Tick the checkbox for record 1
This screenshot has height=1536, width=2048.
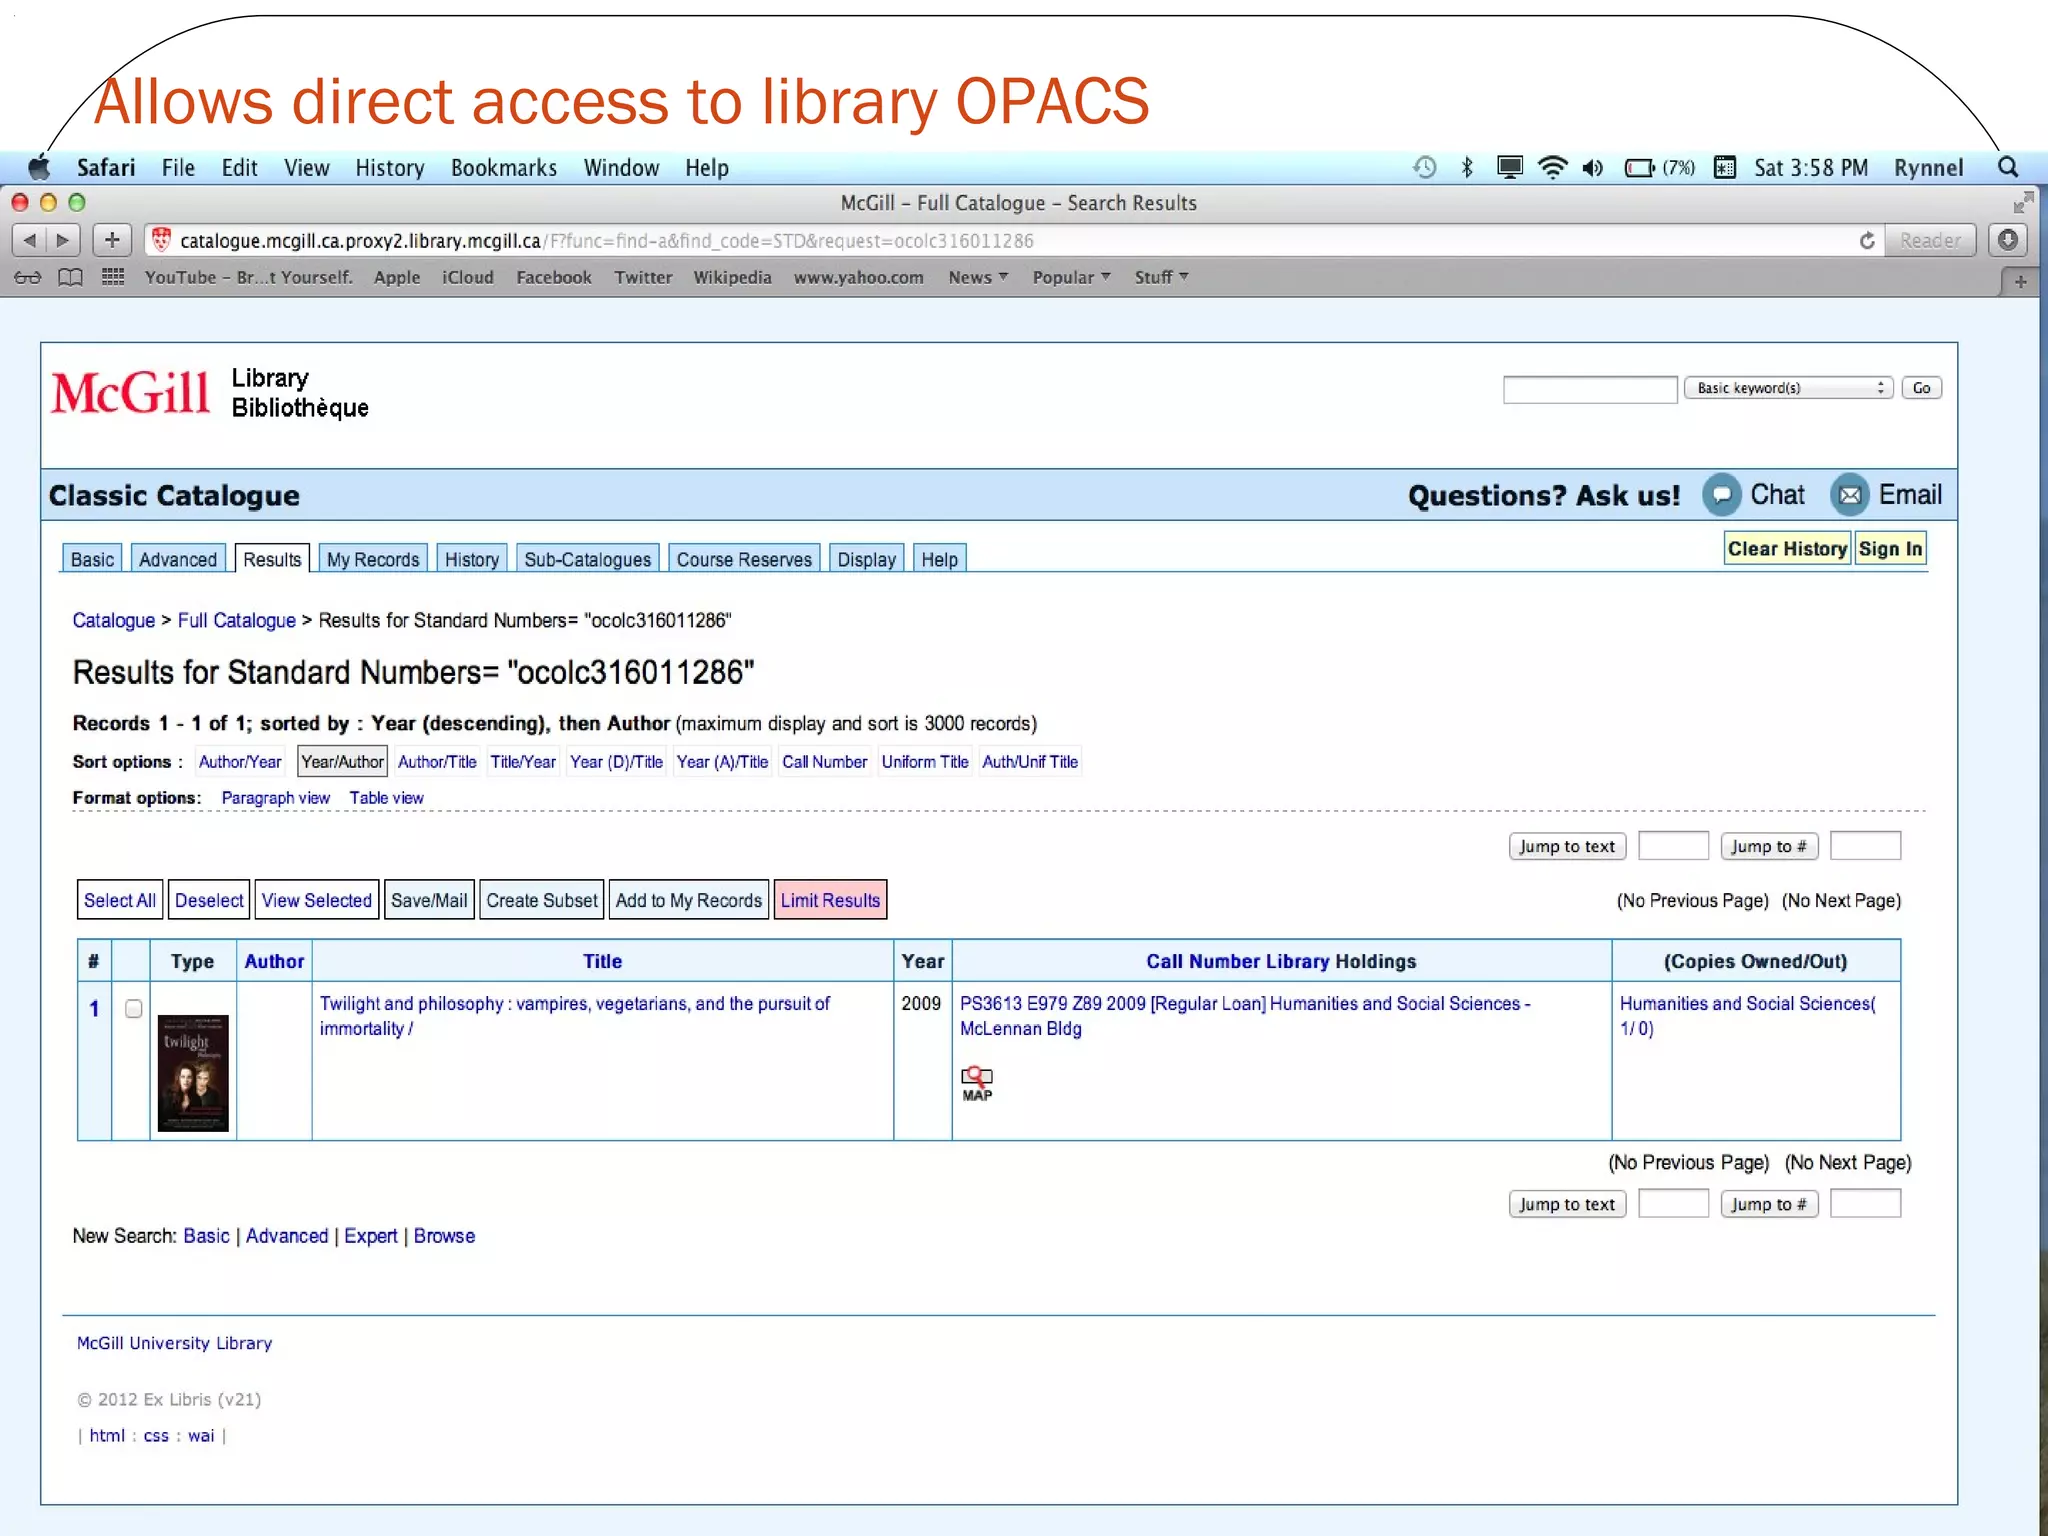[133, 1009]
